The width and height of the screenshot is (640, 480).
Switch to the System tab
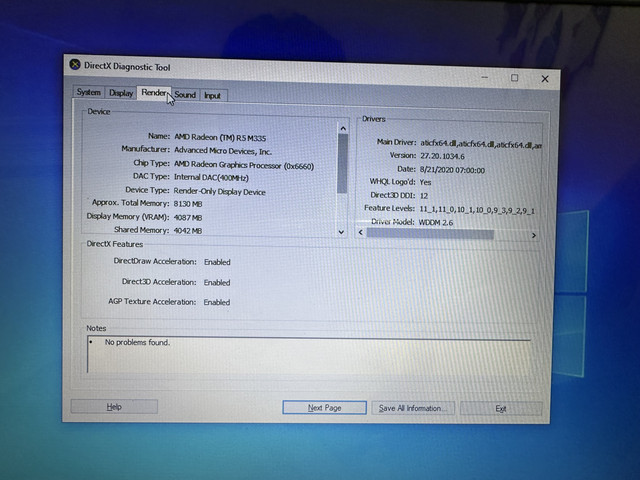89,92
